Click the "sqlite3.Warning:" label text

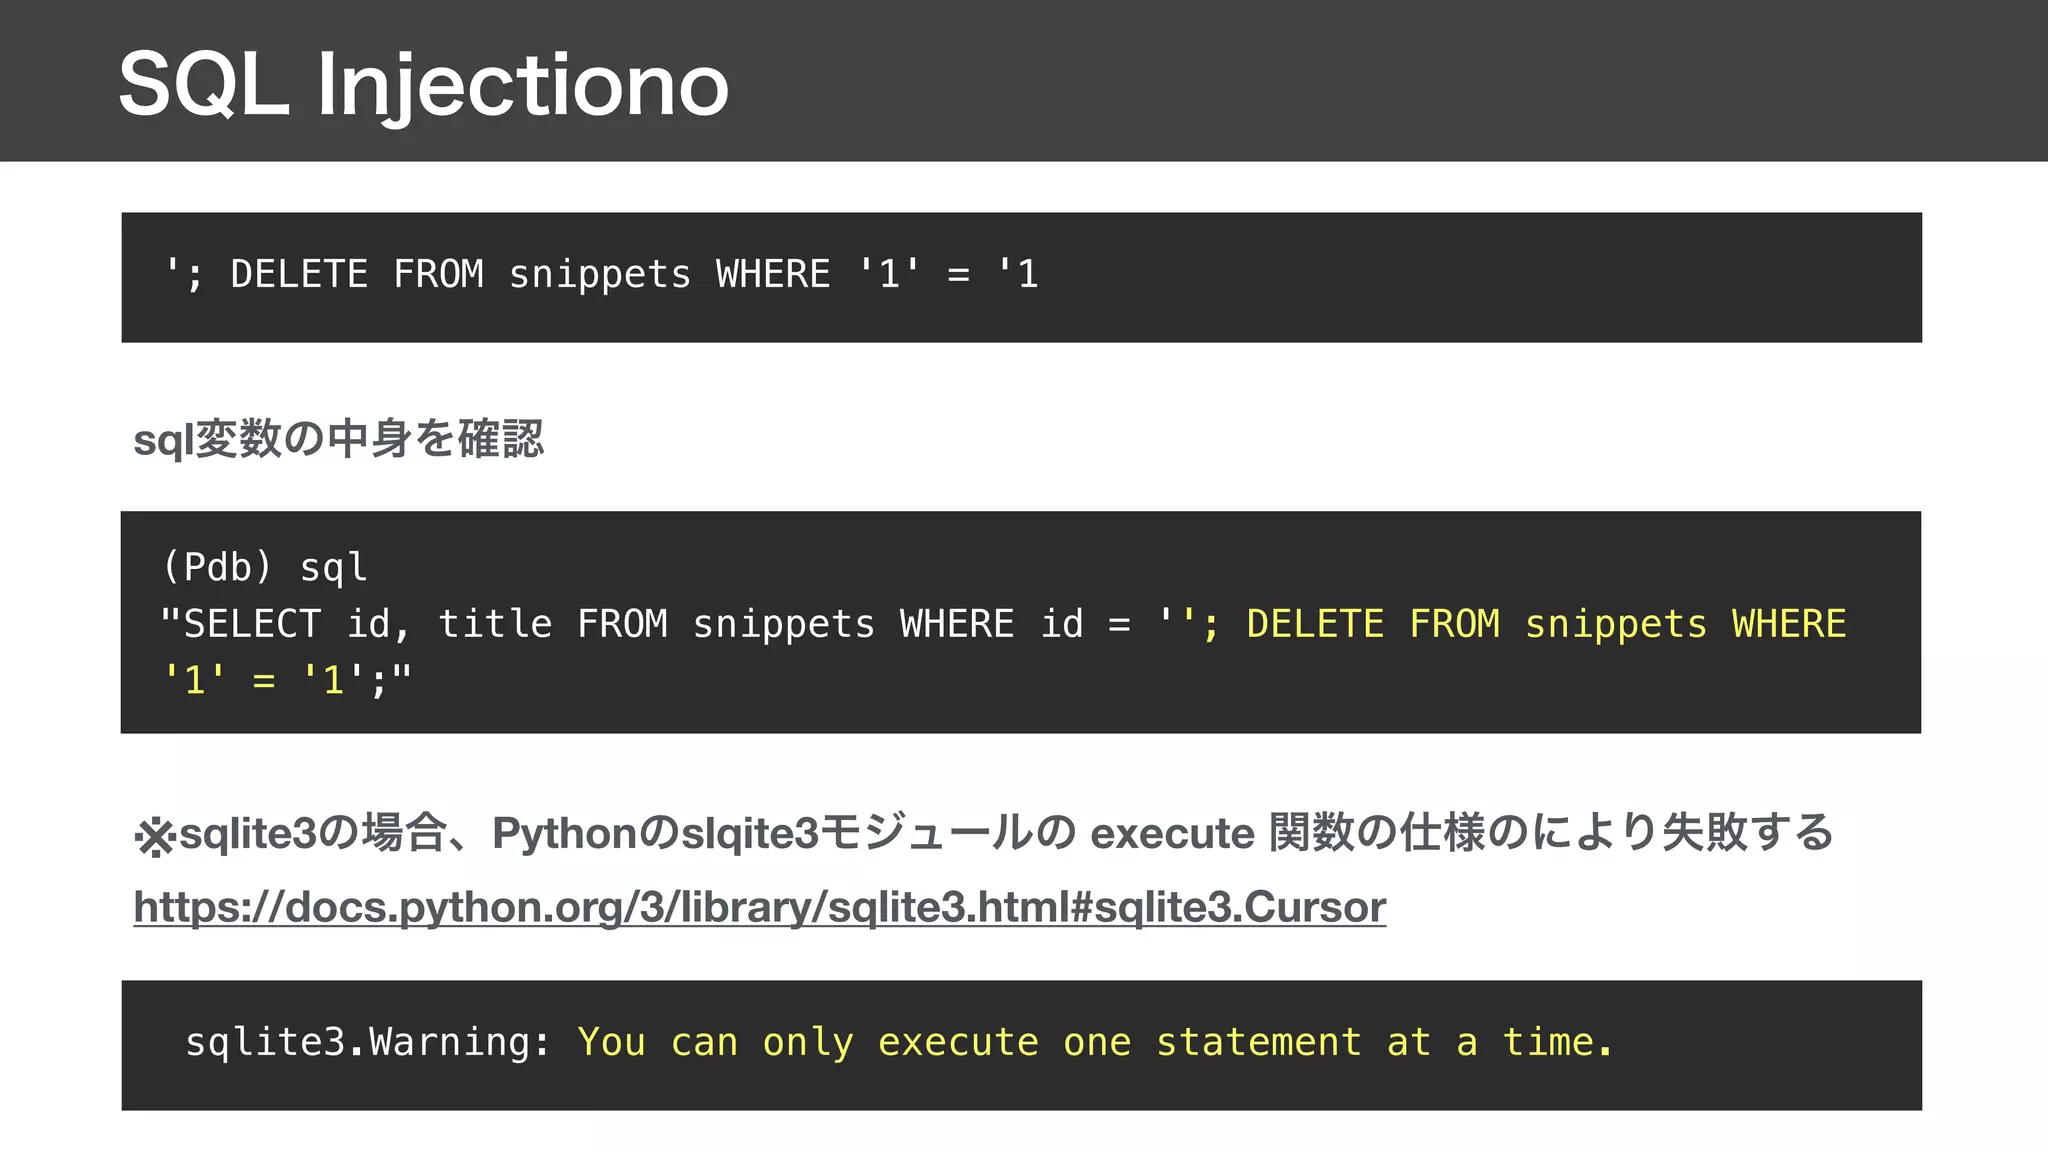[368, 1043]
